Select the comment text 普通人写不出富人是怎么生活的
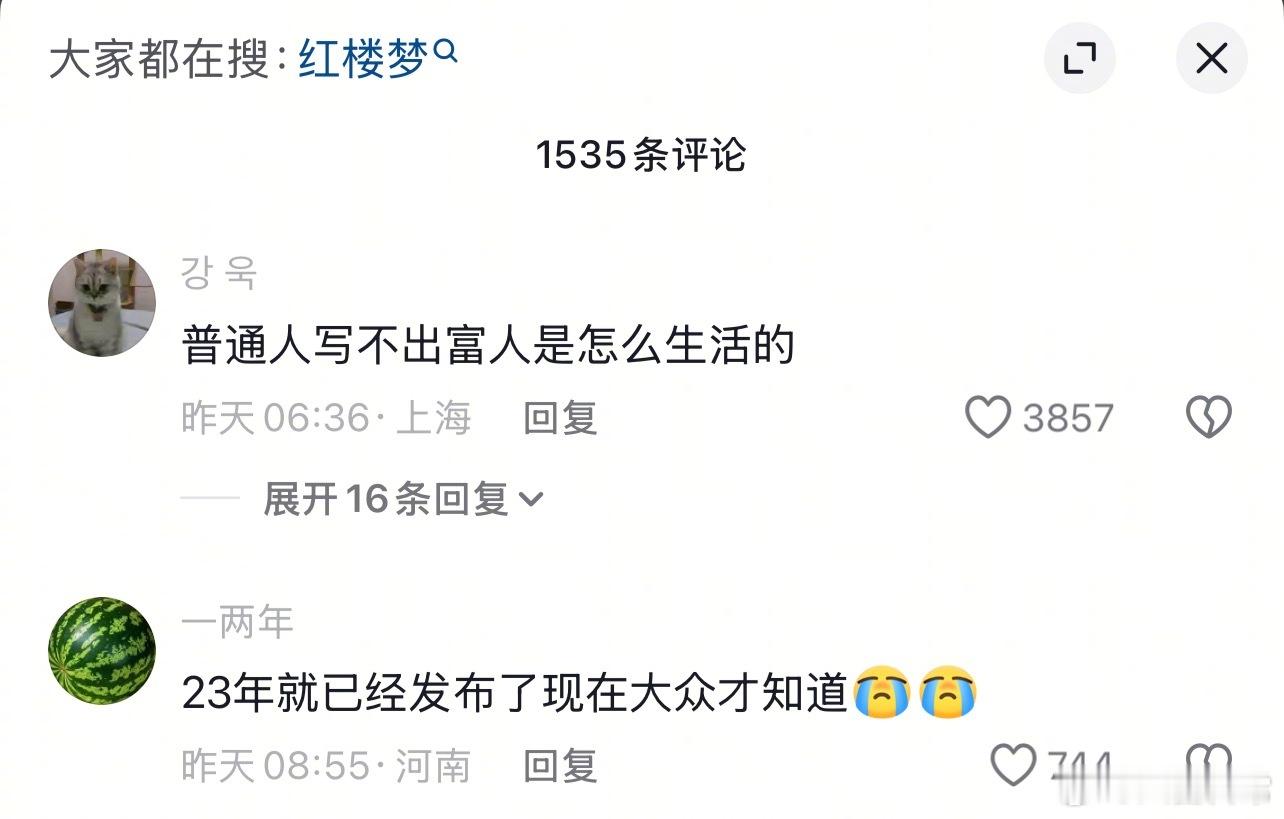 pyautogui.click(x=488, y=346)
